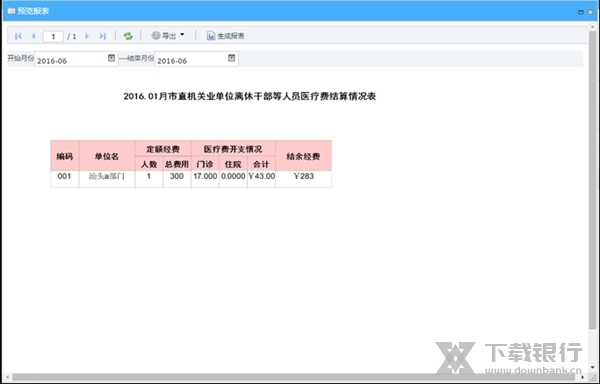The height and width of the screenshot is (384, 600).
Task: Select the cell with code 001
Action: point(65,179)
